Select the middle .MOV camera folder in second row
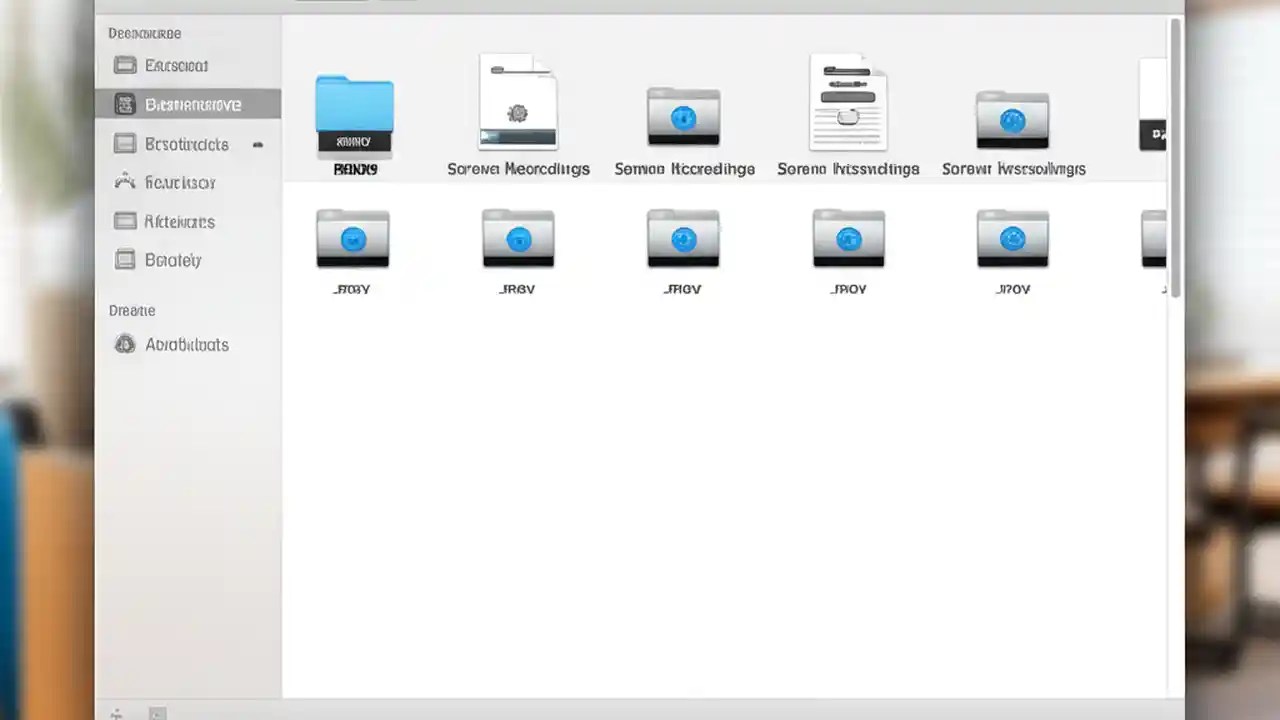 pyautogui.click(x=683, y=238)
